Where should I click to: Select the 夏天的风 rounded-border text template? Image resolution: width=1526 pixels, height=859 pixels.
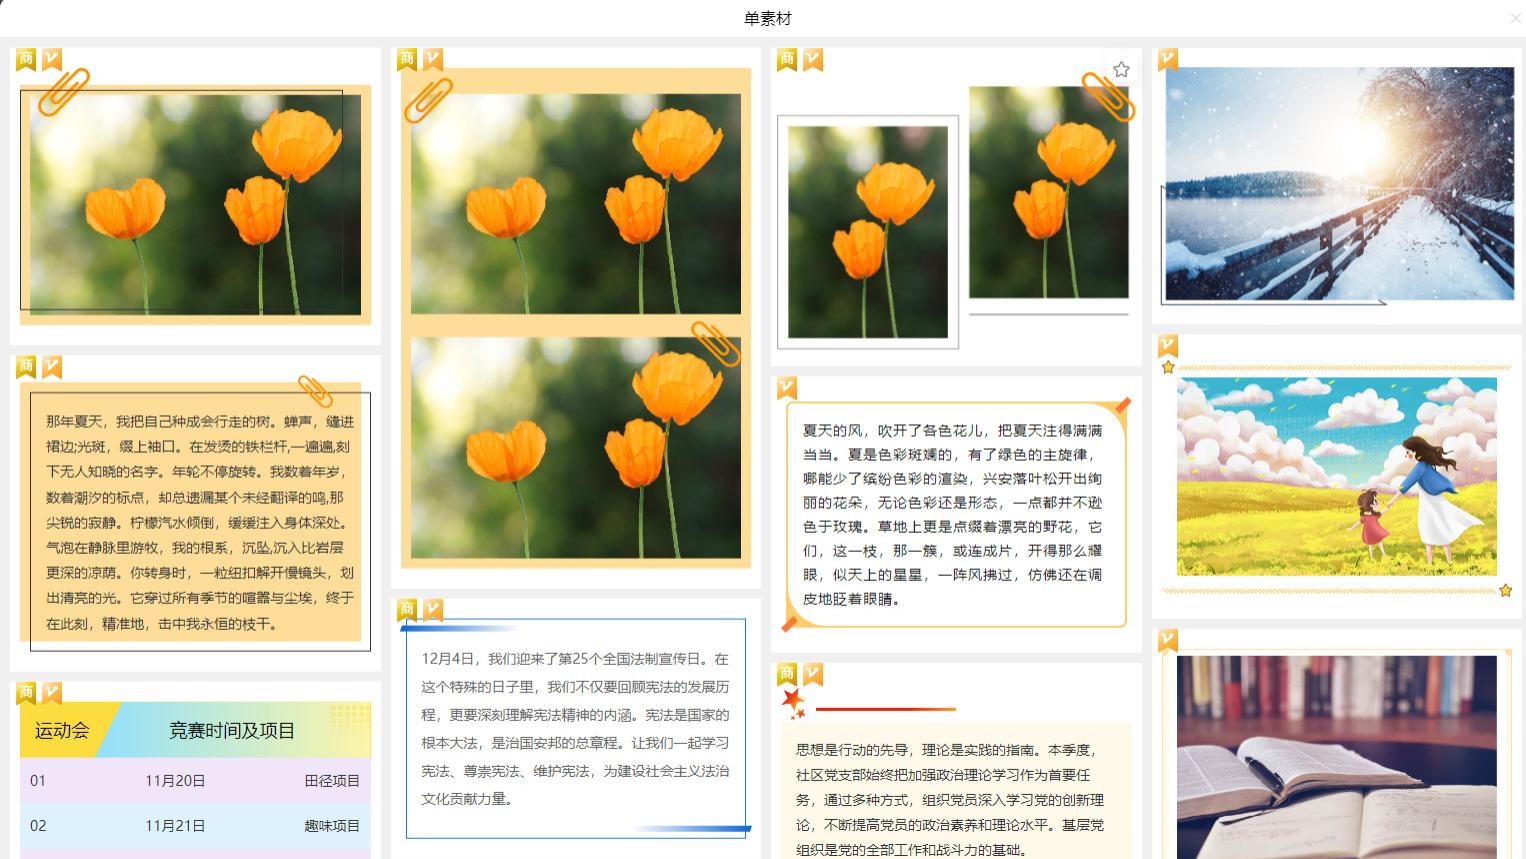pos(956,514)
